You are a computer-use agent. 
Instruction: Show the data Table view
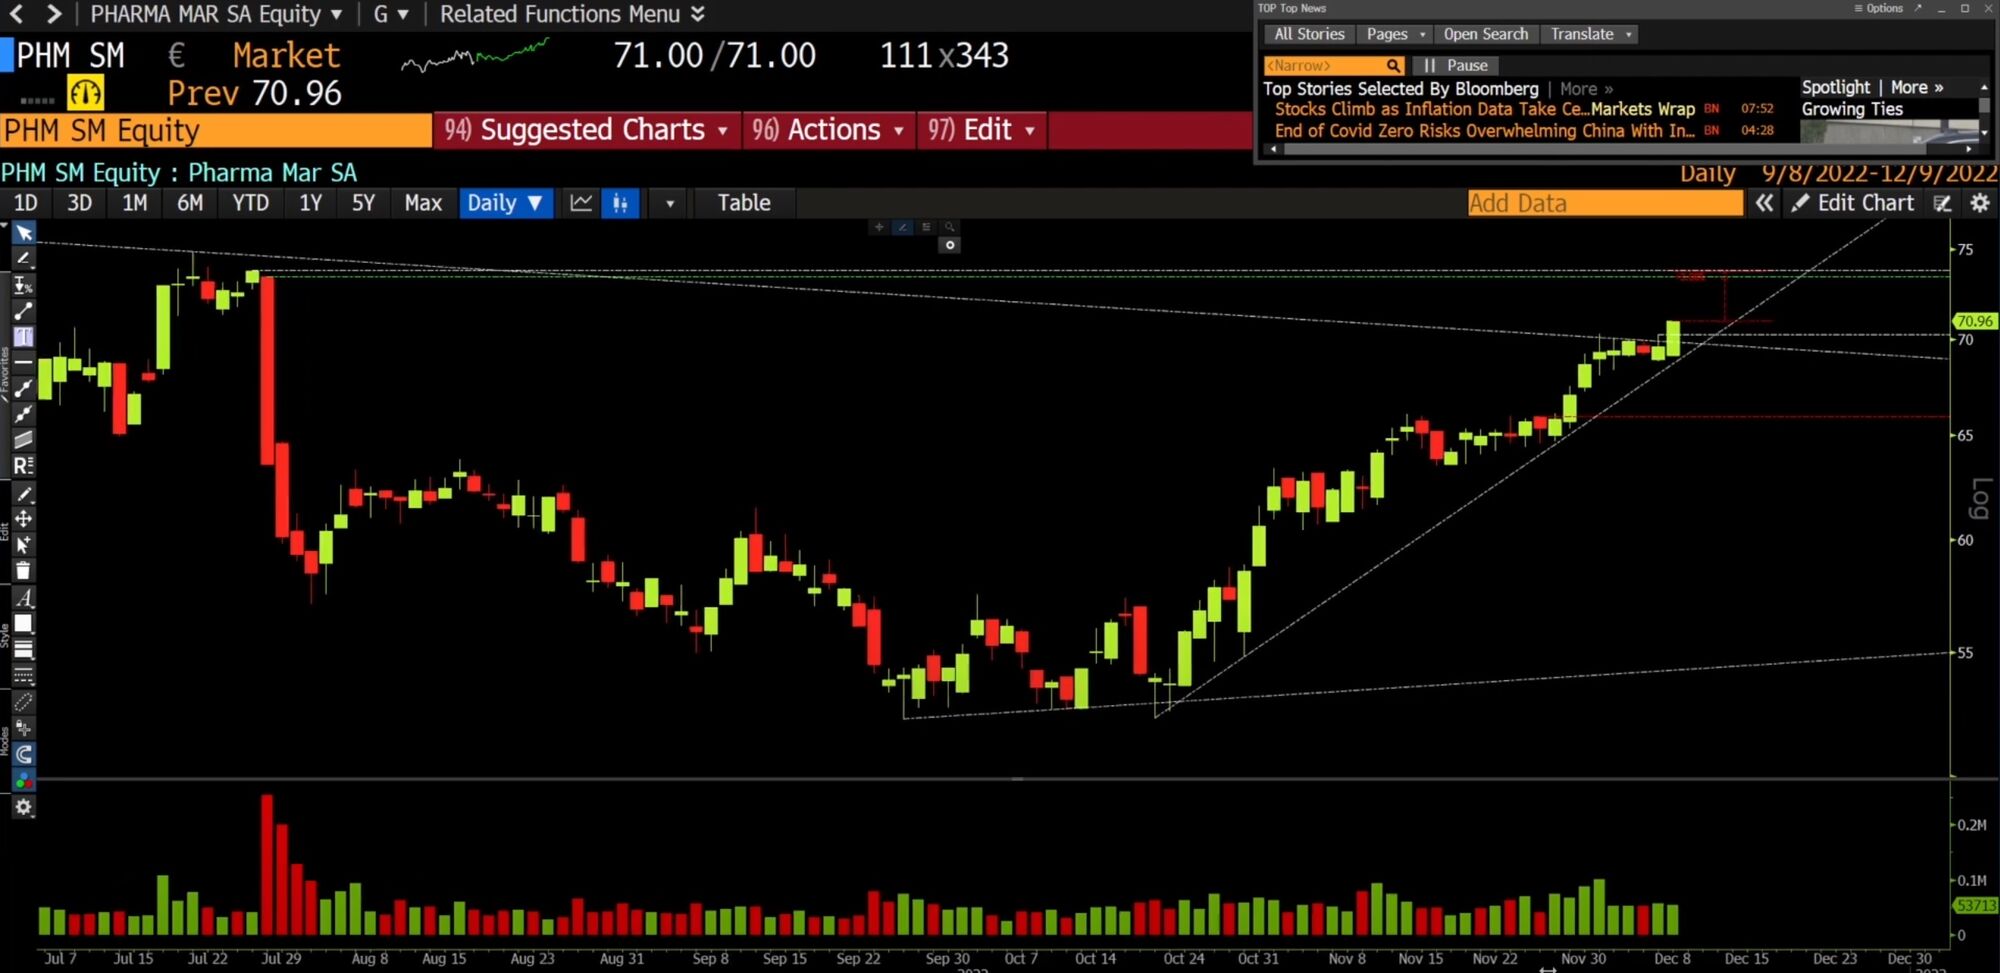coord(744,203)
